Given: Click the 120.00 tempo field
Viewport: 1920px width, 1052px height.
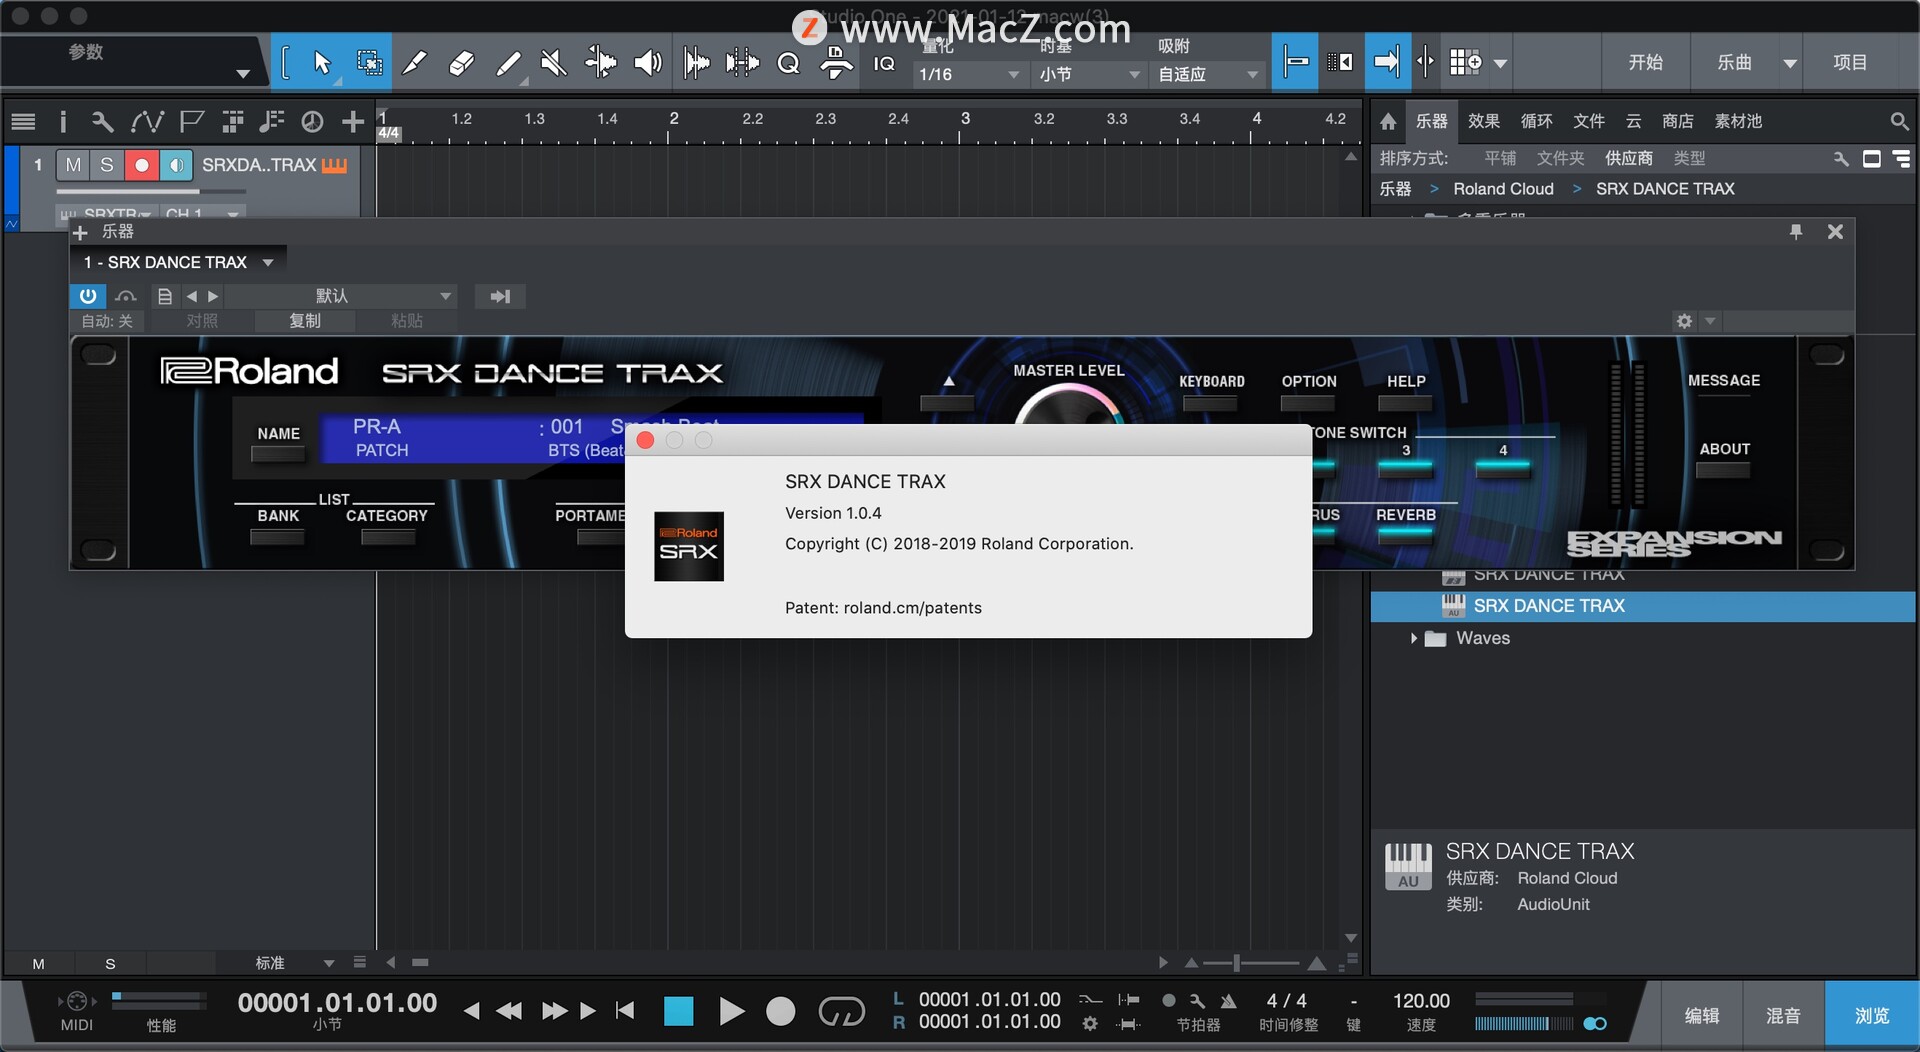Looking at the screenshot, I should [x=1421, y=1001].
